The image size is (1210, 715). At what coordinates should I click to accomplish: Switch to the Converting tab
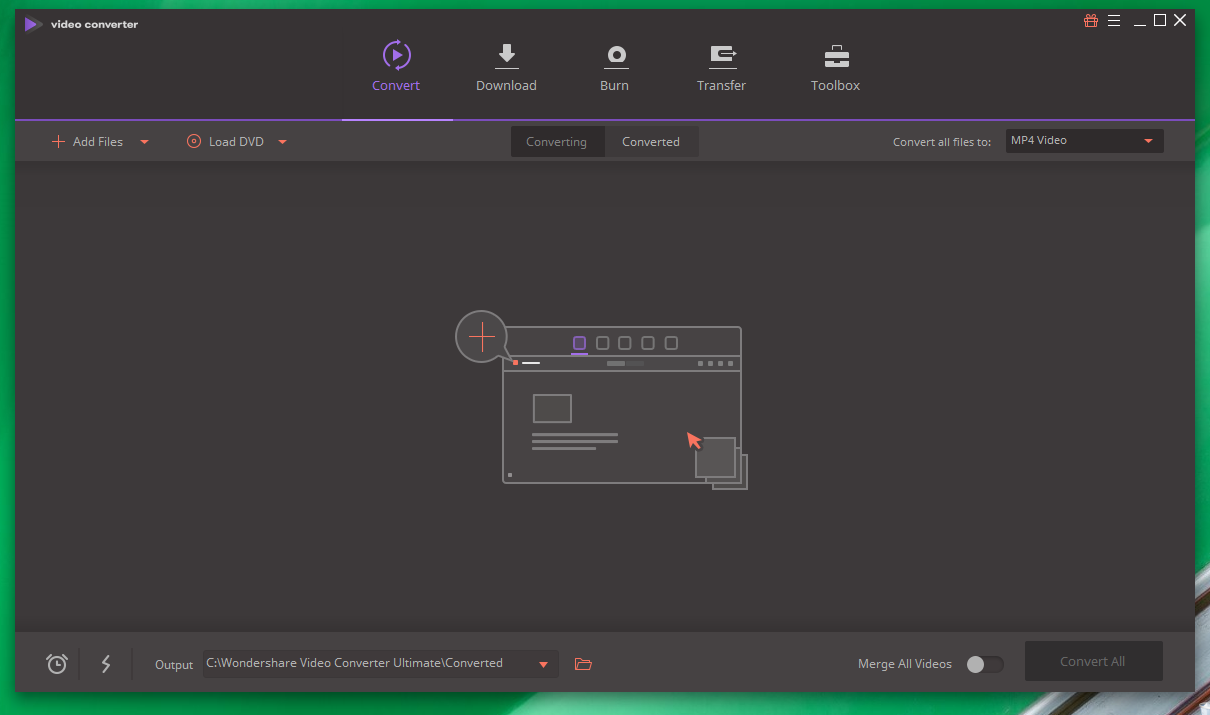(x=556, y=142)
